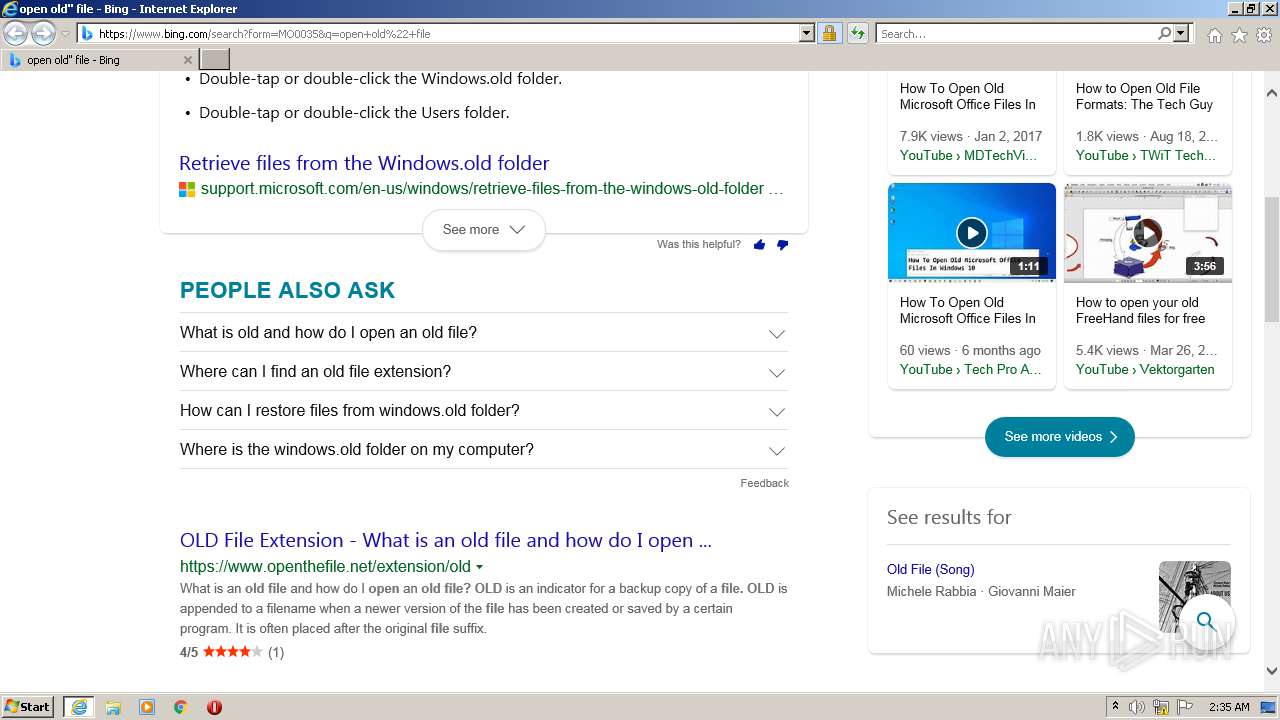Open address bar history dropdown
1280x720 pixels.
tap(807, 33)
